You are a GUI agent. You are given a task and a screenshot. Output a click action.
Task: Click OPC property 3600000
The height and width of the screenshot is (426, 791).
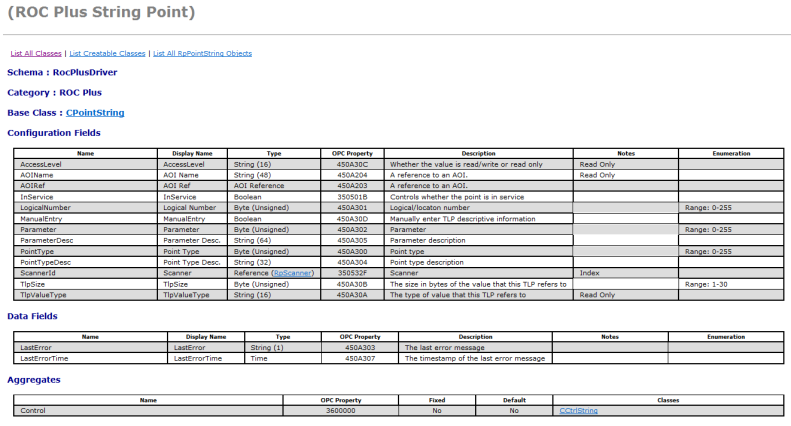pos(341,411)
